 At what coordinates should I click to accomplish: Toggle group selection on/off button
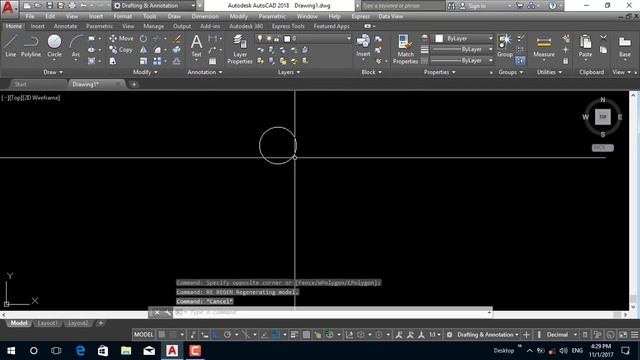[x=520, y=61]
